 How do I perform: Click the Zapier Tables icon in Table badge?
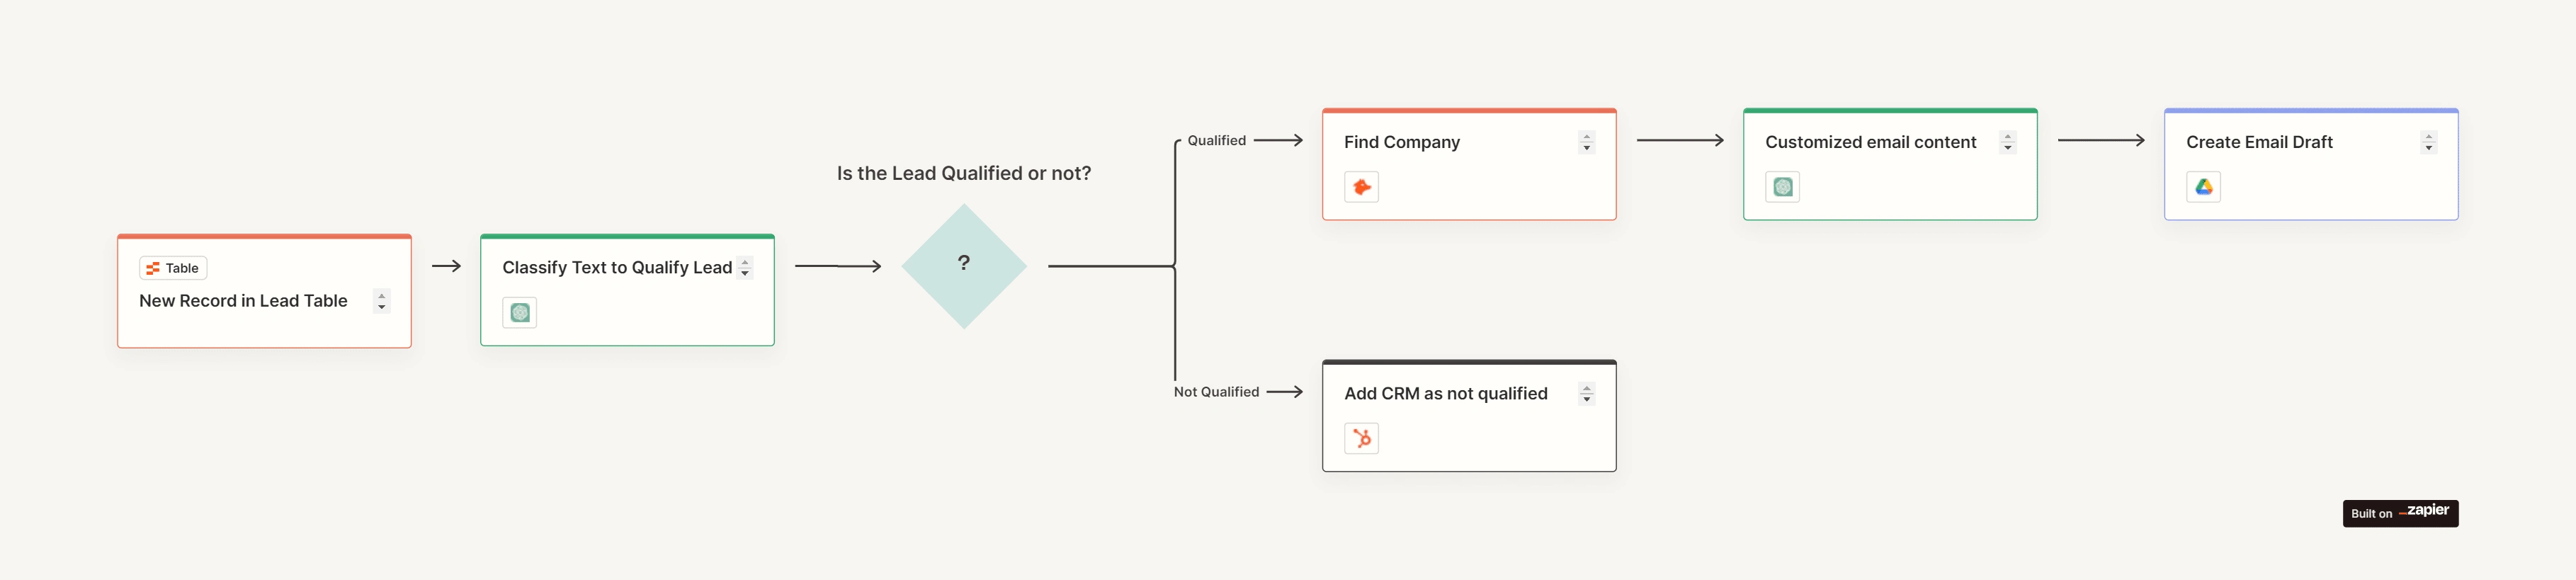tap(153, 268)
